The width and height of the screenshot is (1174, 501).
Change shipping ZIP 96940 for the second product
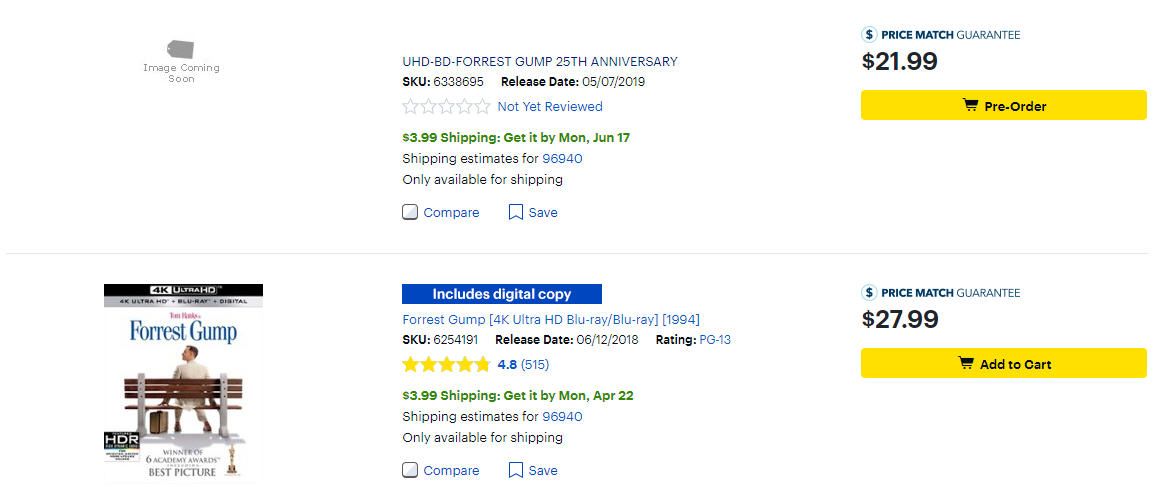point(562,416)
